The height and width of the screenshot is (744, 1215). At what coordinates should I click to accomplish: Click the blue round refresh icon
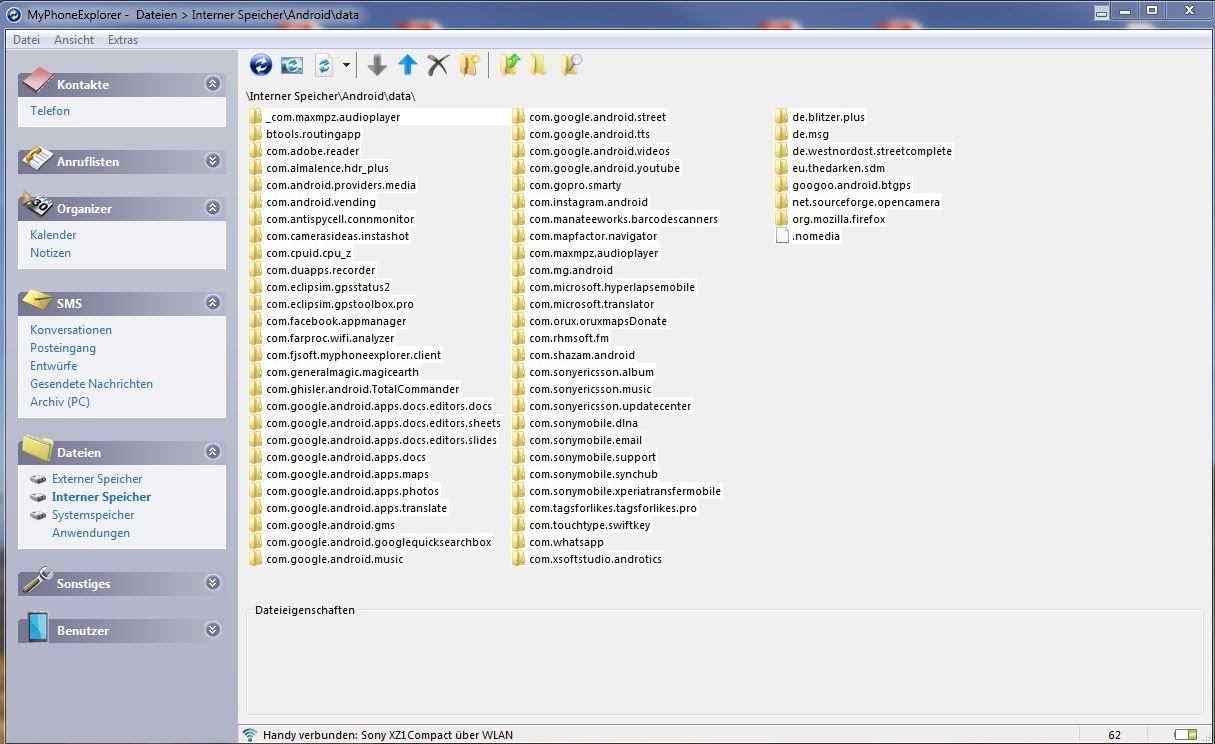point(261,65)
